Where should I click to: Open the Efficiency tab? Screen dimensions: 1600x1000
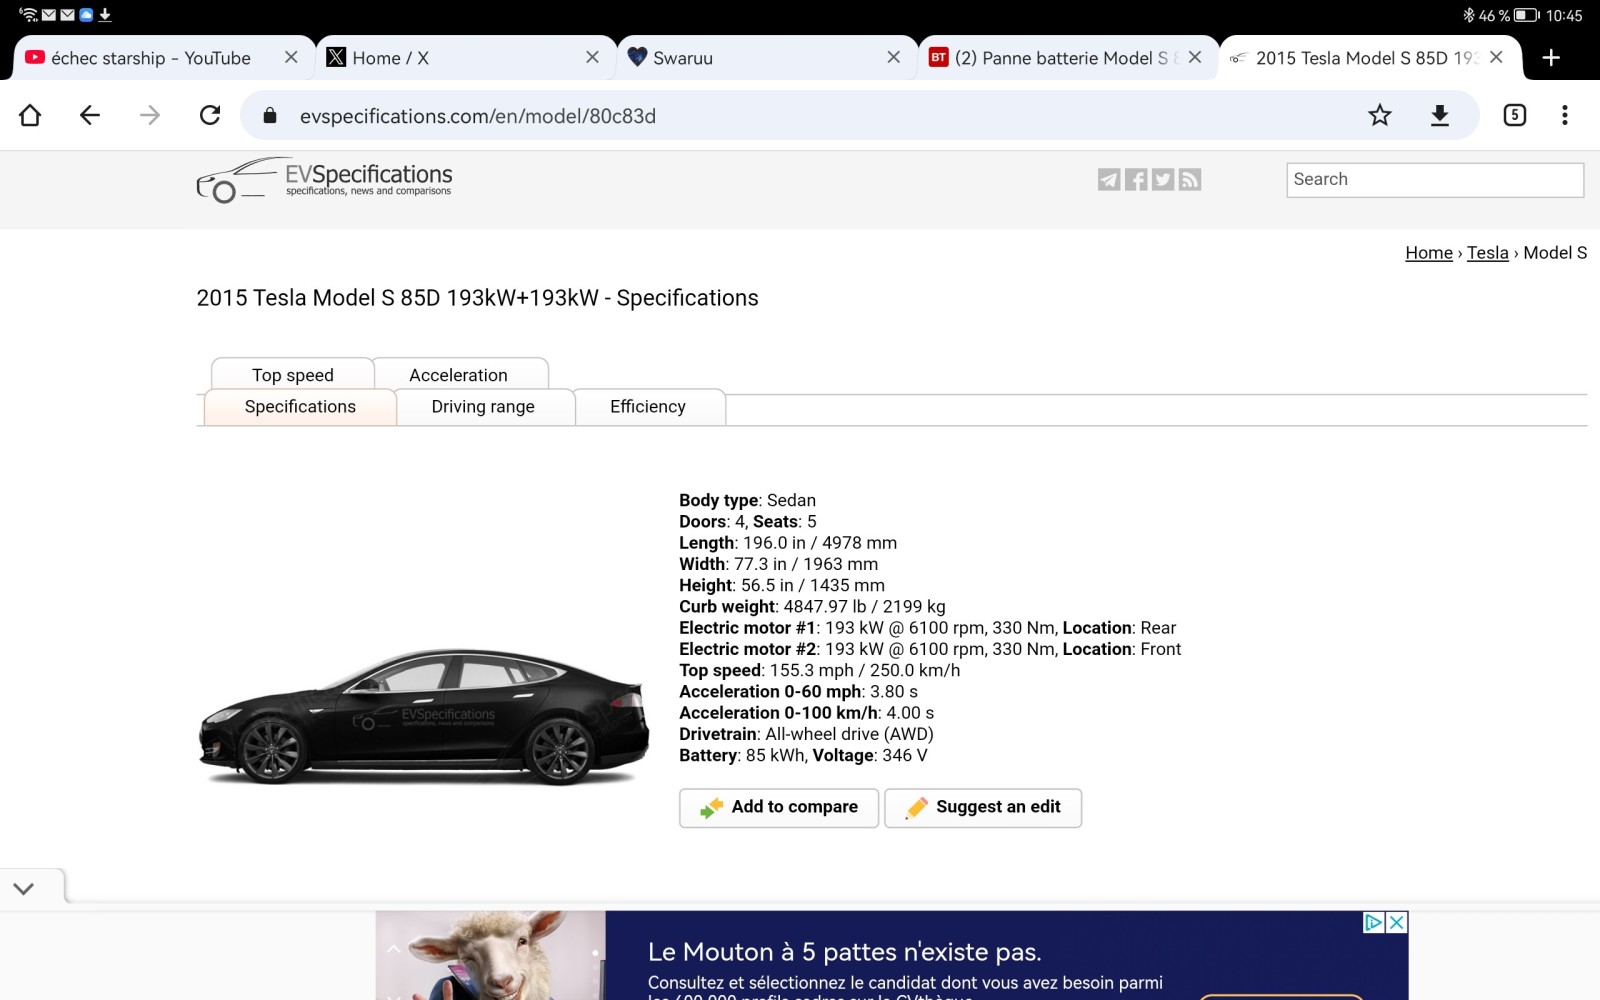(x=648, y=407)
